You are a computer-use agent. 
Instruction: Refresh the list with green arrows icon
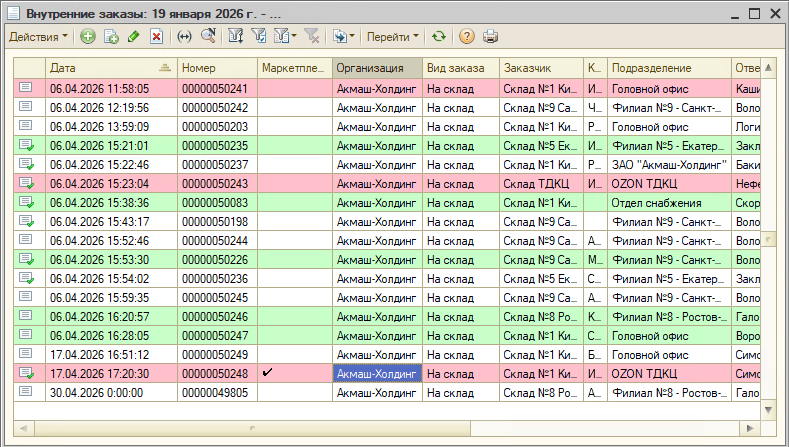(x=439, y=37)
